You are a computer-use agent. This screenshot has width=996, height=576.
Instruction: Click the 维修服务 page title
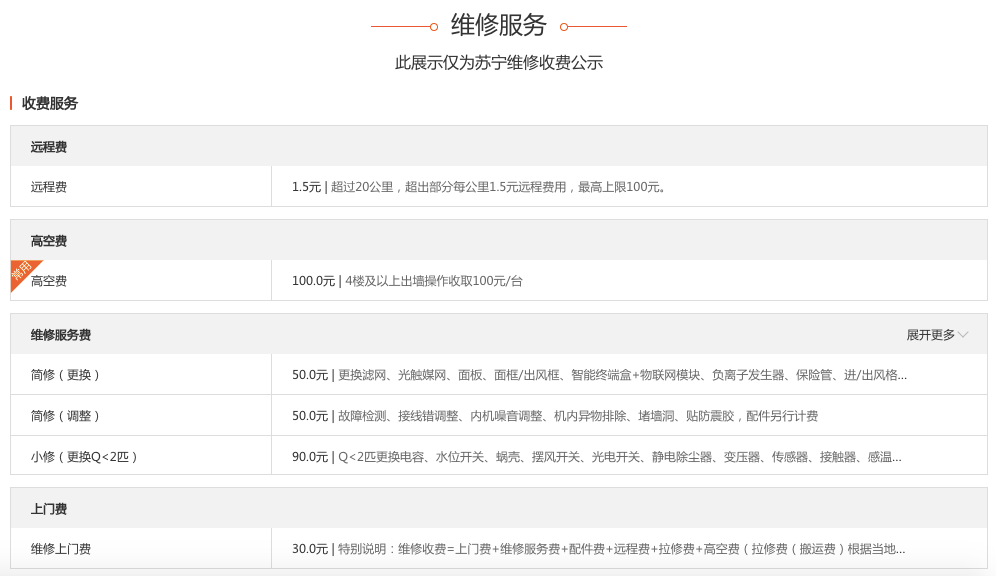tap(499, 25)
